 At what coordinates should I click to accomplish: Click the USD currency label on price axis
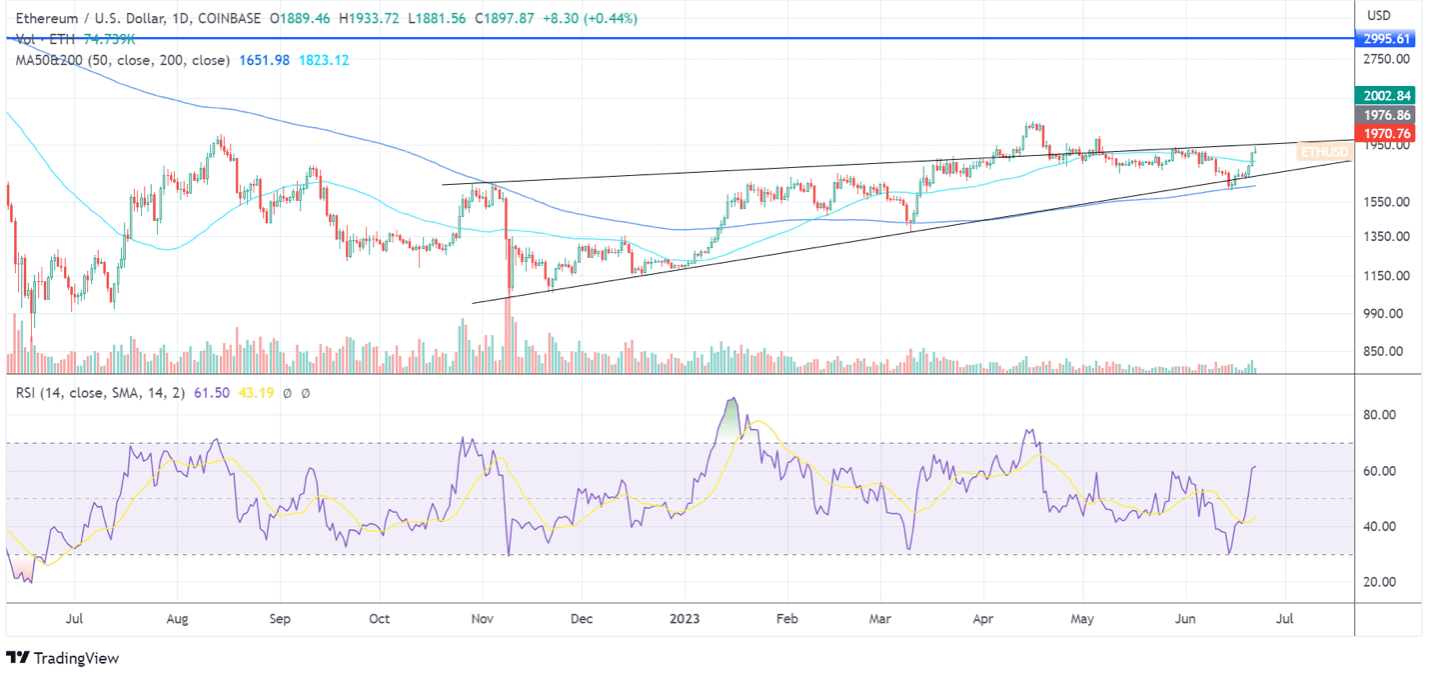pyautogui.click(x=1379, y=15)
